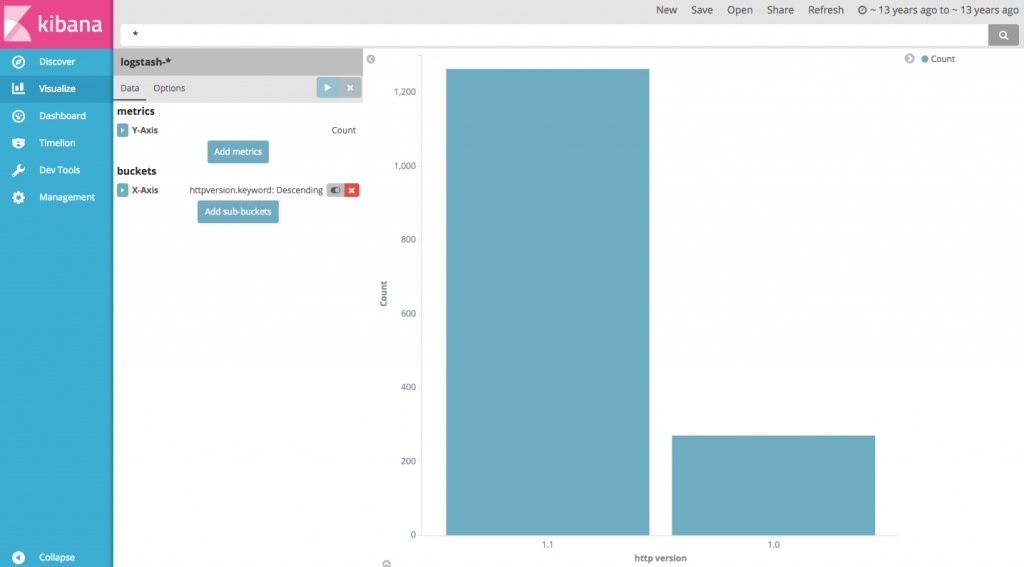Click the Kibana logo

[56, 24]
